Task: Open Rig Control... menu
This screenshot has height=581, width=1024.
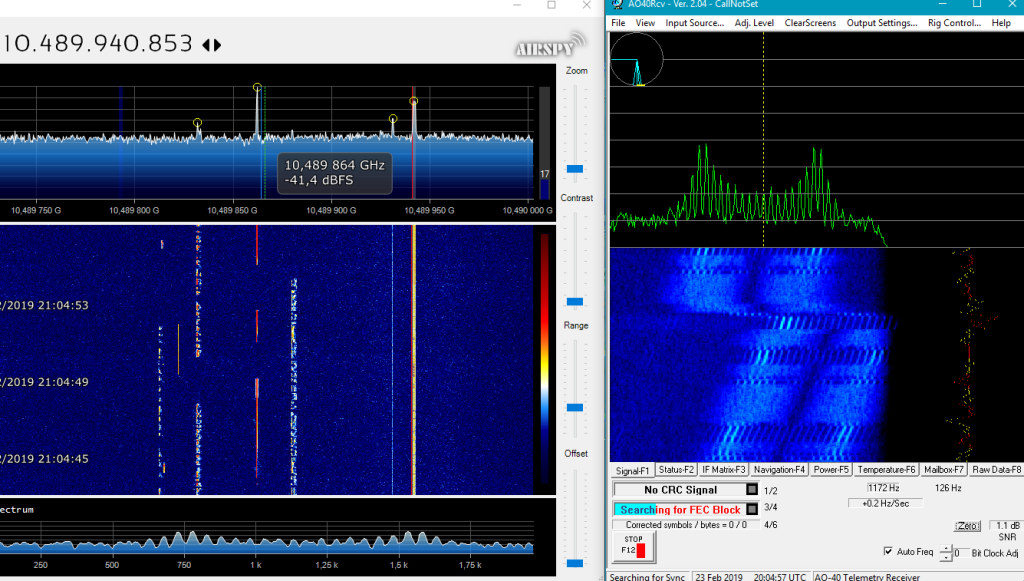Action: [954, 23]
